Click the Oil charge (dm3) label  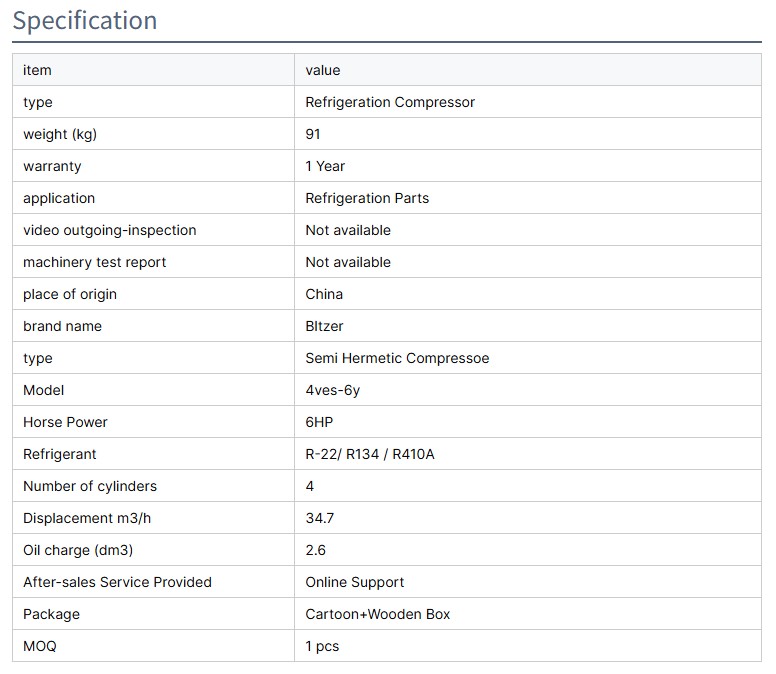pos(78,550)
